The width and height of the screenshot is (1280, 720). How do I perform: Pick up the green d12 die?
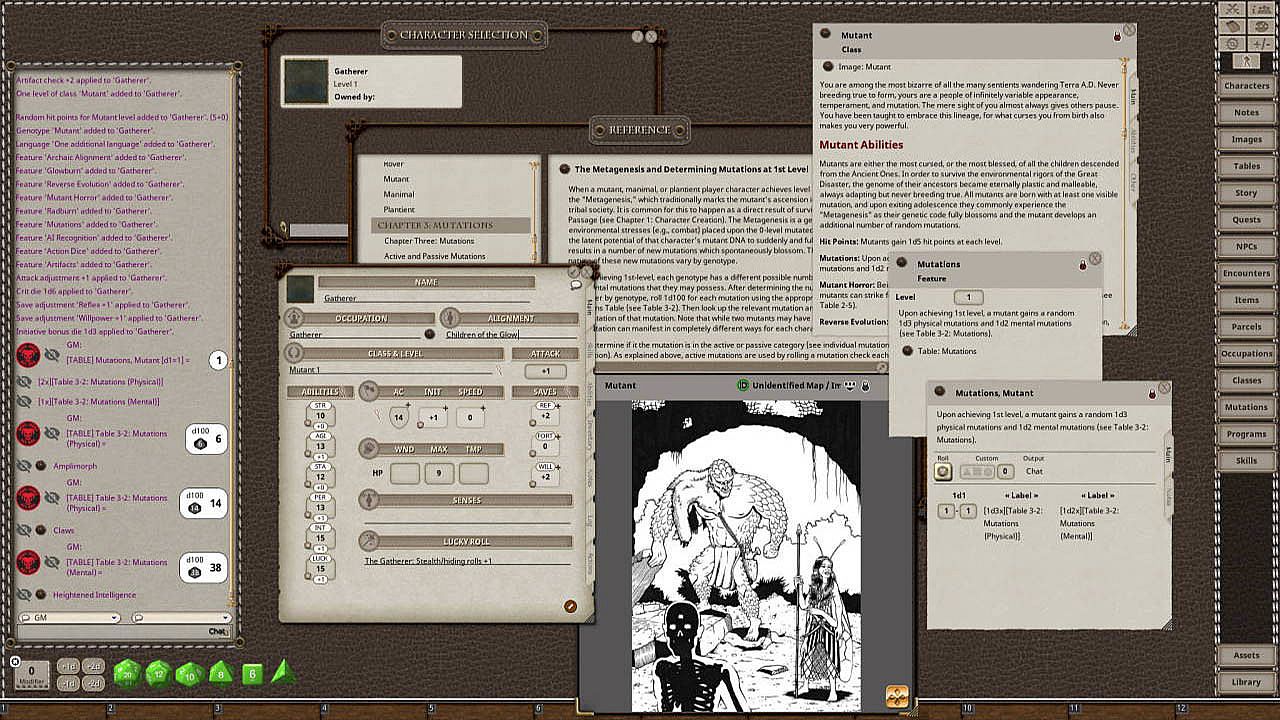(x=159, y=674)
